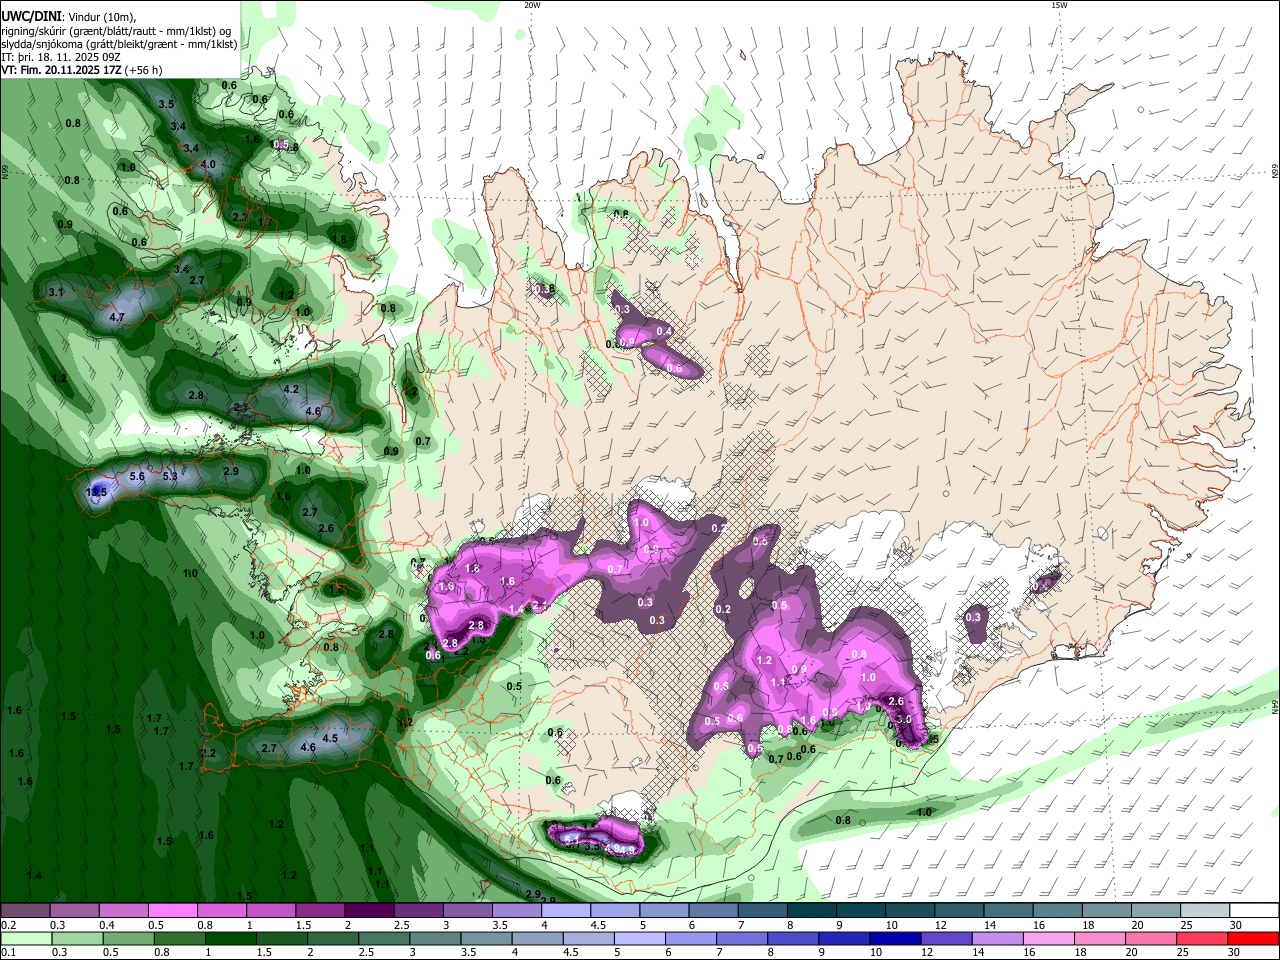This screenshot has width=1280, height=960.
Task: Click the white upper swatch labeled 30
Action: click(x=1252, y=911)
